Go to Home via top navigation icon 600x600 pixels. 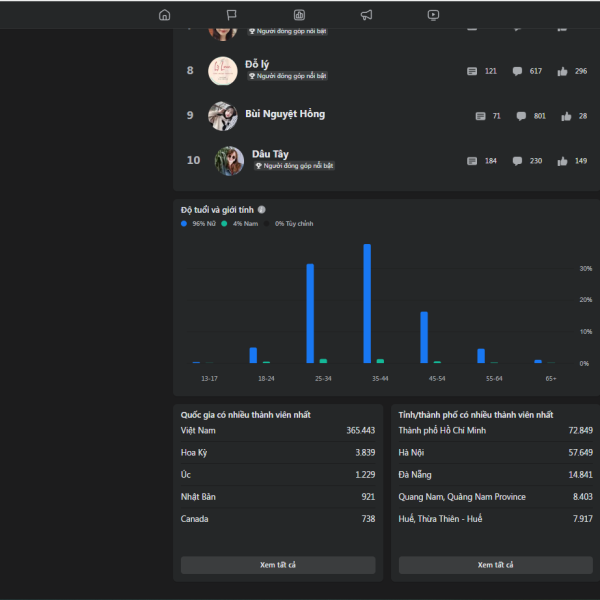164,15
